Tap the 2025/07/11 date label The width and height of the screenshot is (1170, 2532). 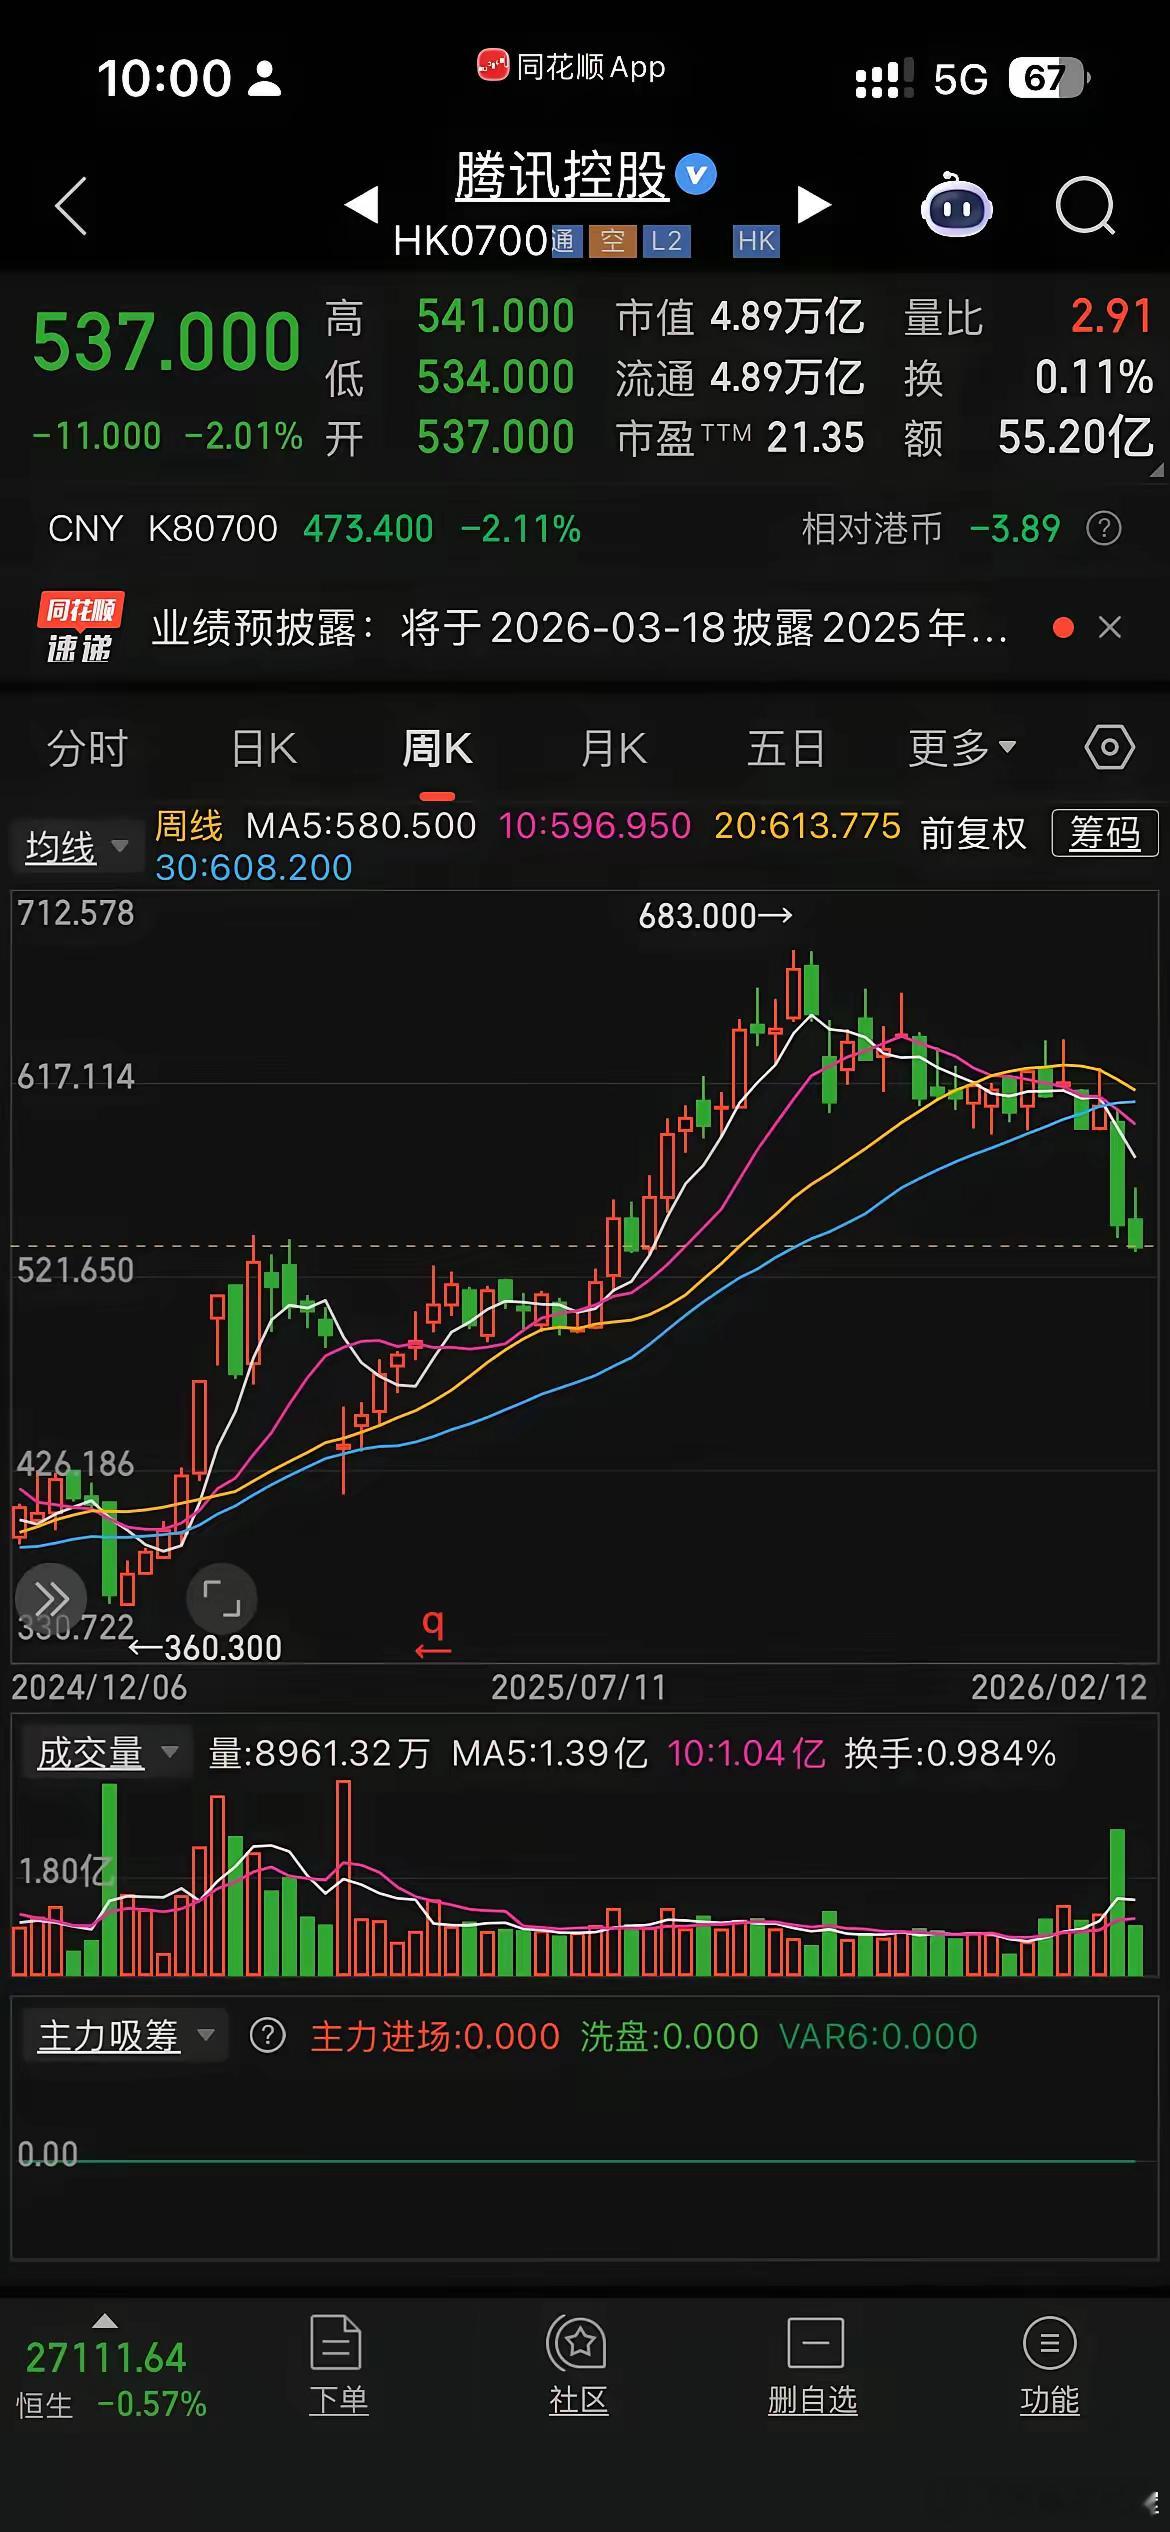click(578, 1688)
